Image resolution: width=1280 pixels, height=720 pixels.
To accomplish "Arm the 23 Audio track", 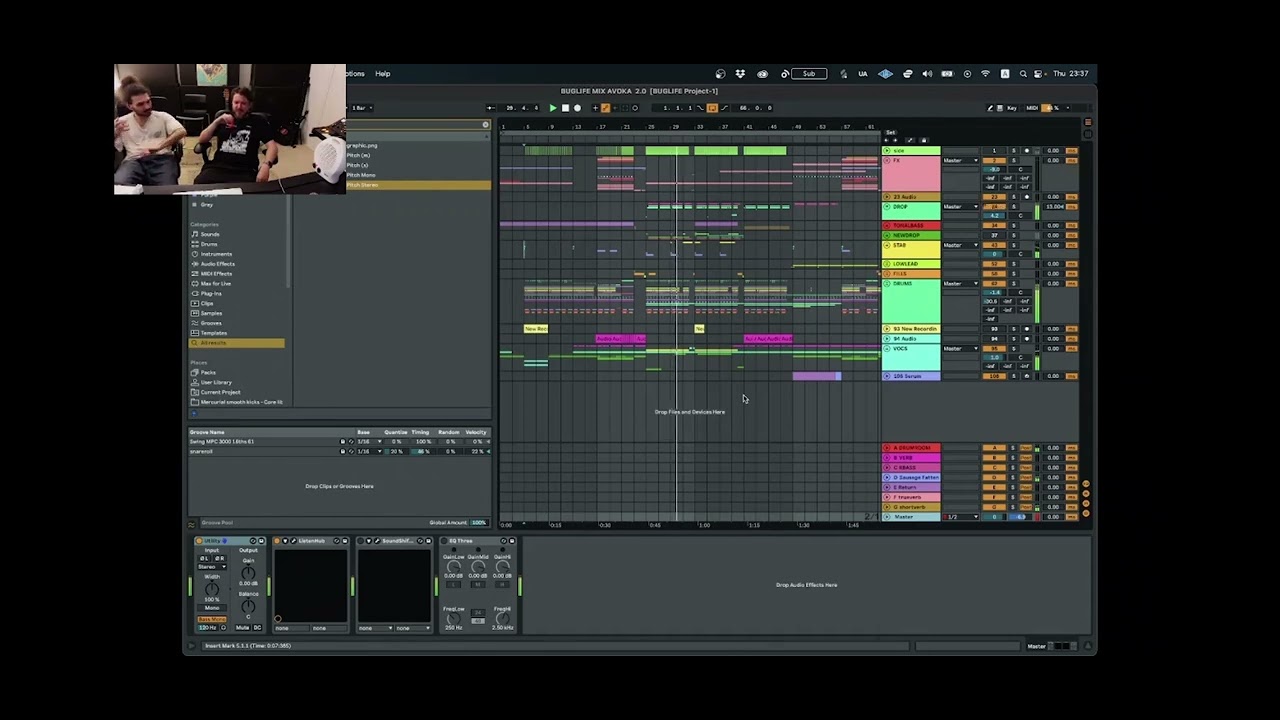I will tap(1026, 197).
